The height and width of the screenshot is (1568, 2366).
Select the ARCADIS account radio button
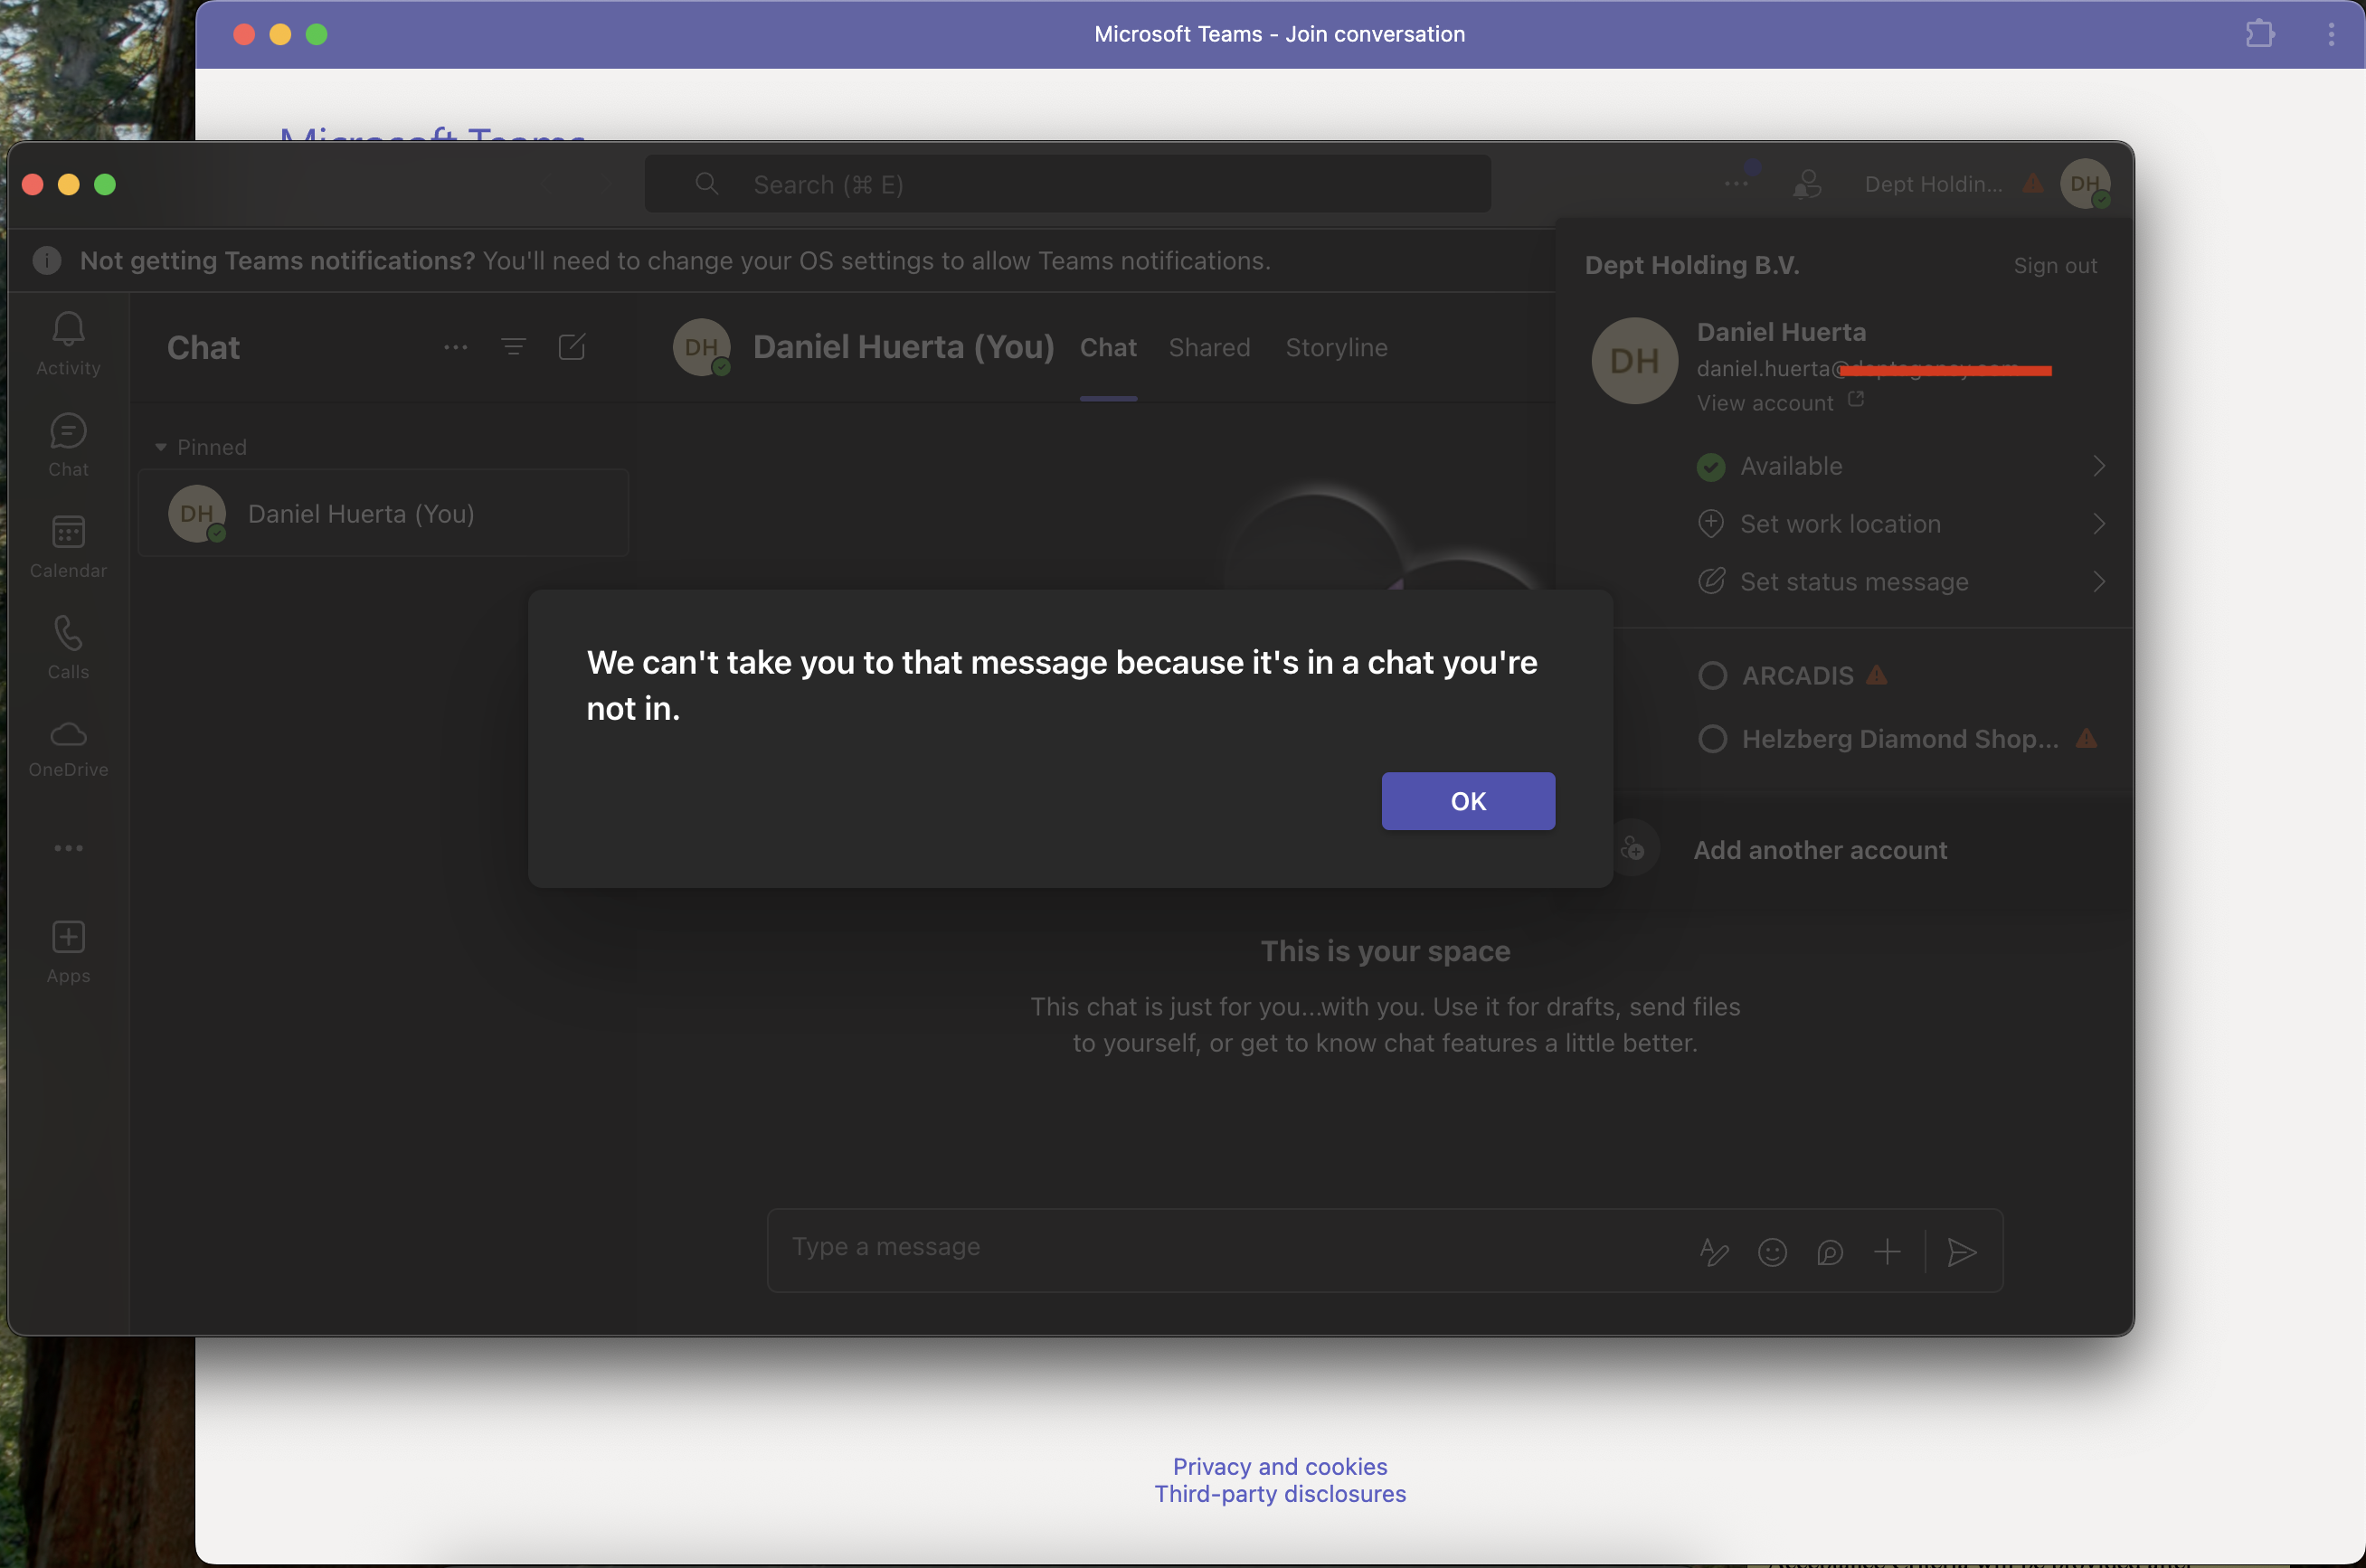(x=1712, y=676)
